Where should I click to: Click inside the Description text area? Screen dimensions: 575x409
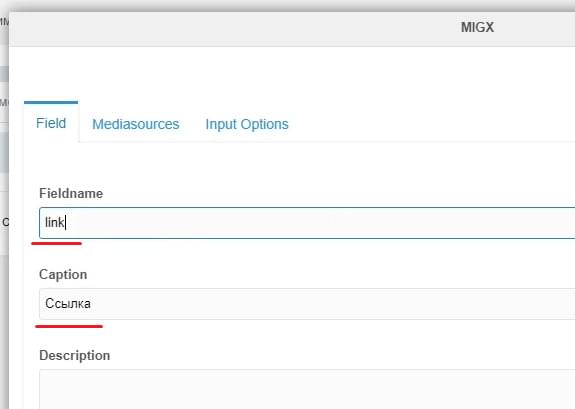tap(307, 389)
